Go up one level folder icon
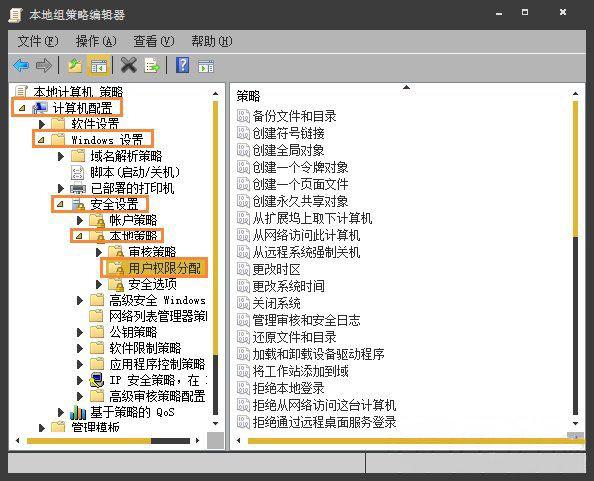The width and height of the screenshot is (594, 481). click(x=75, y=66)
